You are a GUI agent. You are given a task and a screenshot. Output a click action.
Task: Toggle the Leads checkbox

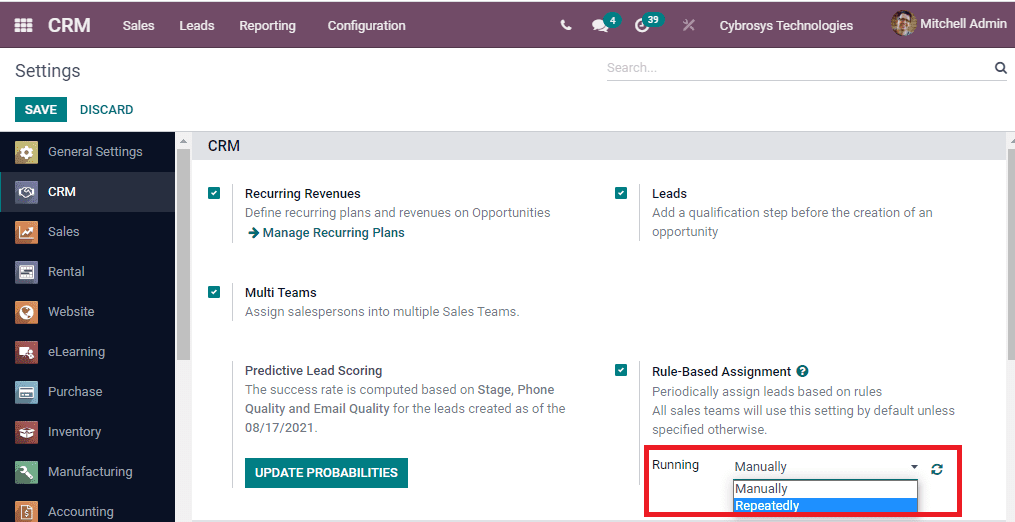(621, 193)
